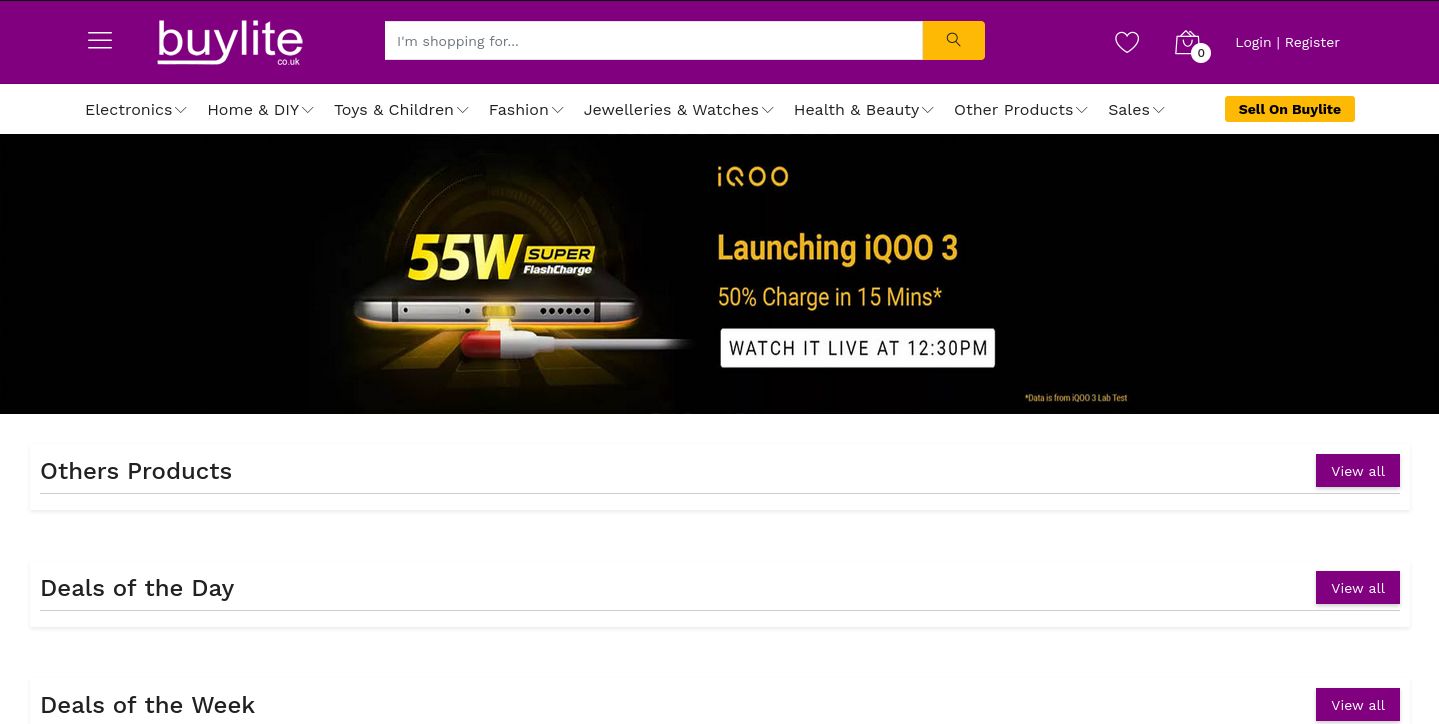Expand the Toys & Children dropdown chevron
The width and height of the screenshot is (1439, 724).
pos(462,111)
